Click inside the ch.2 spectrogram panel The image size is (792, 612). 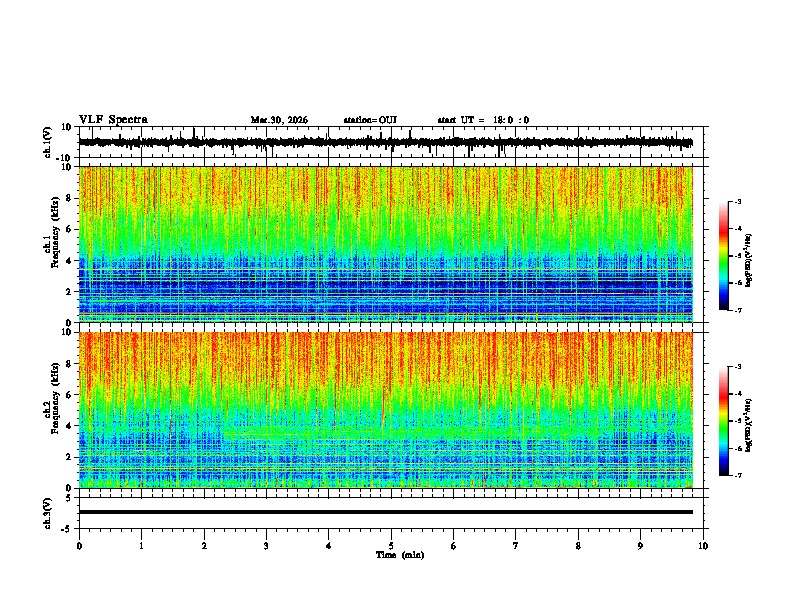[x=385, y=410]
